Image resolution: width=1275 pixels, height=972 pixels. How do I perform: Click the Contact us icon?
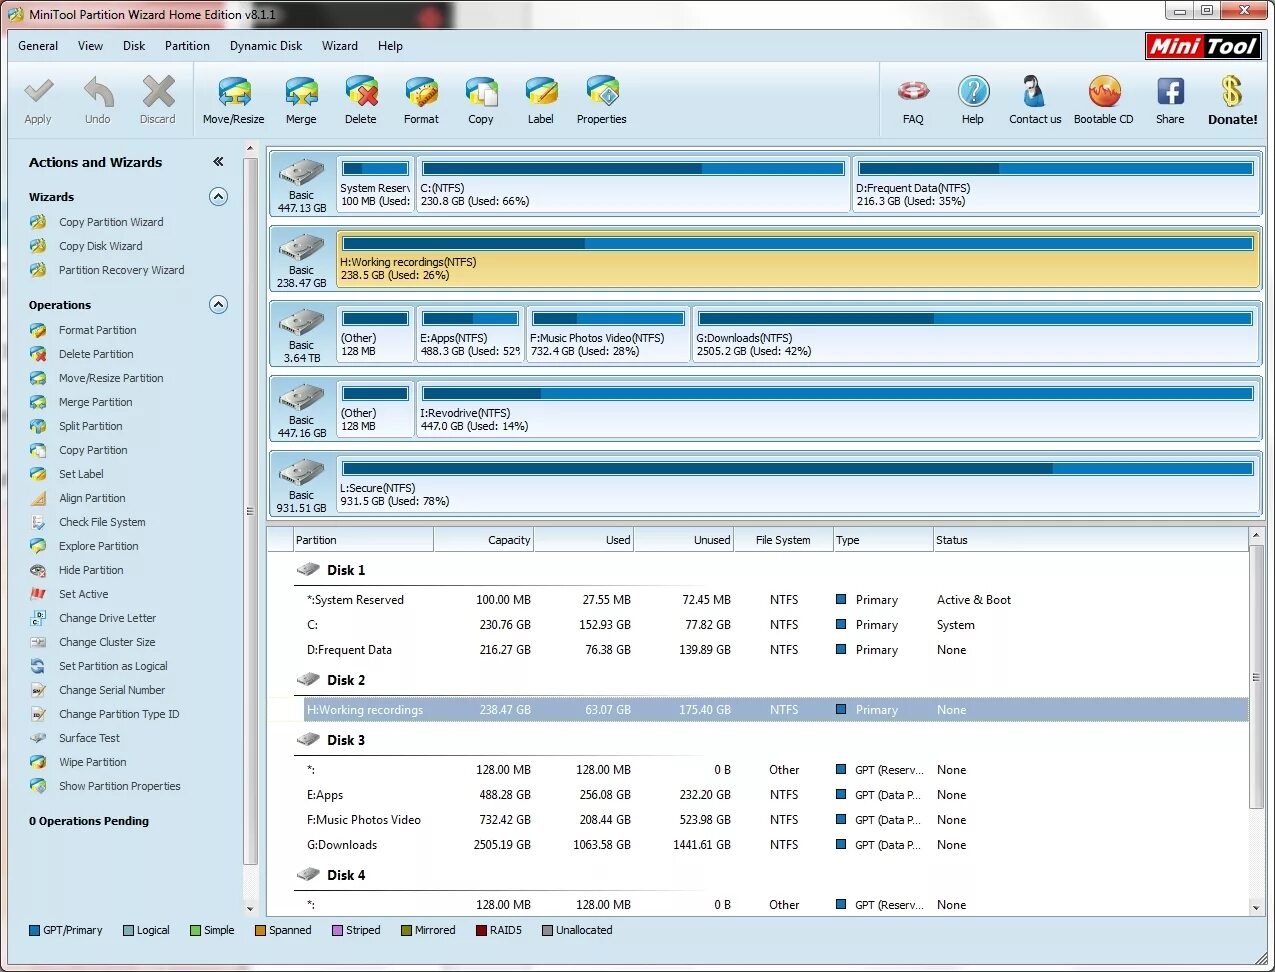click(x=1034, y=92)
